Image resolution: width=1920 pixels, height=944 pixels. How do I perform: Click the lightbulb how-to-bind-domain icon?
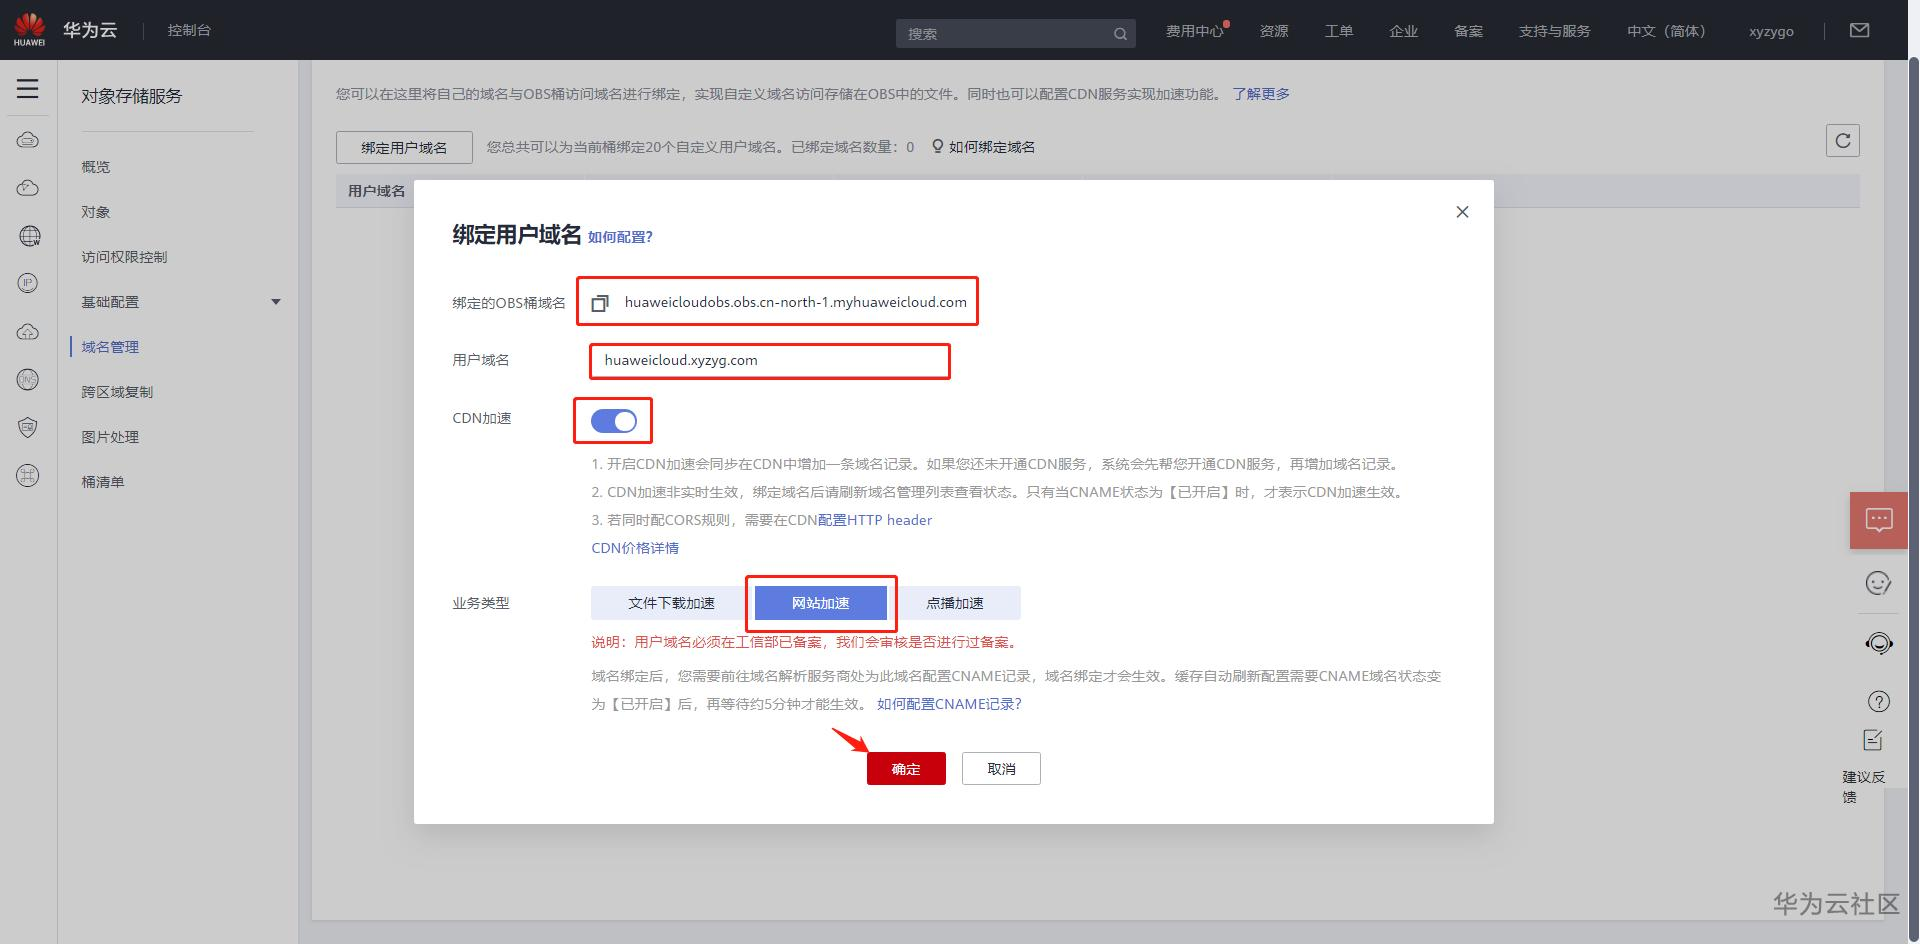937,147
